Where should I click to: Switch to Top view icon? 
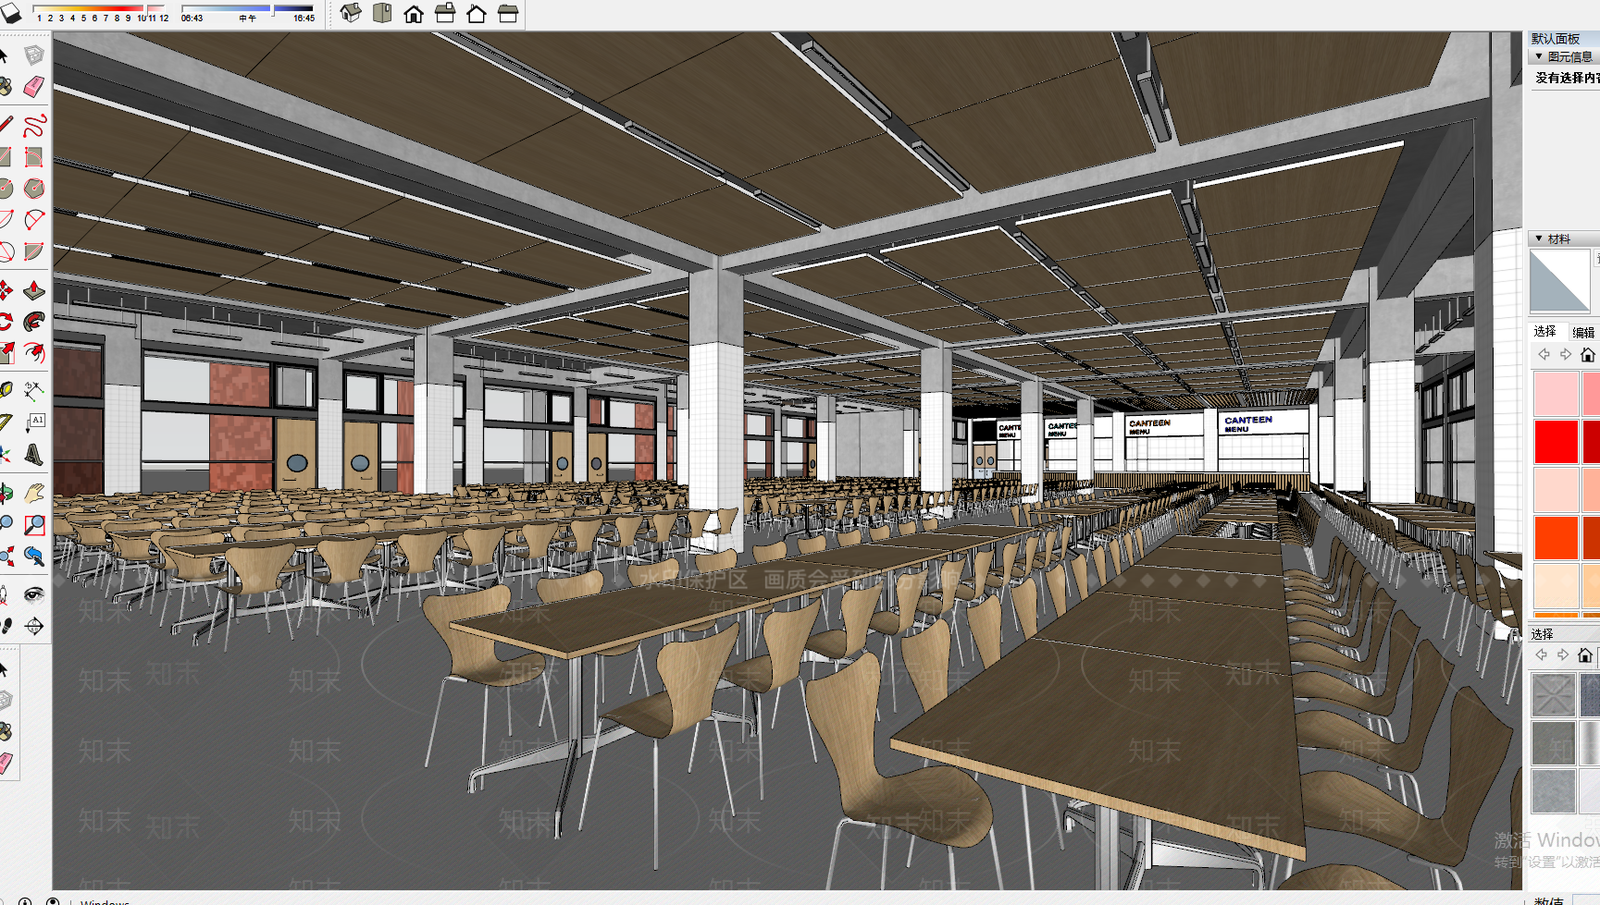[382, 13]
